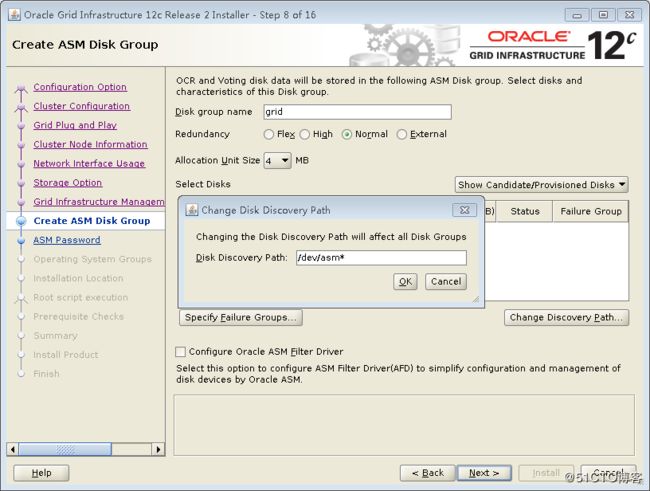
Task: Close the Change Disk Discovery Path dialog
Action: coord(464,210)
